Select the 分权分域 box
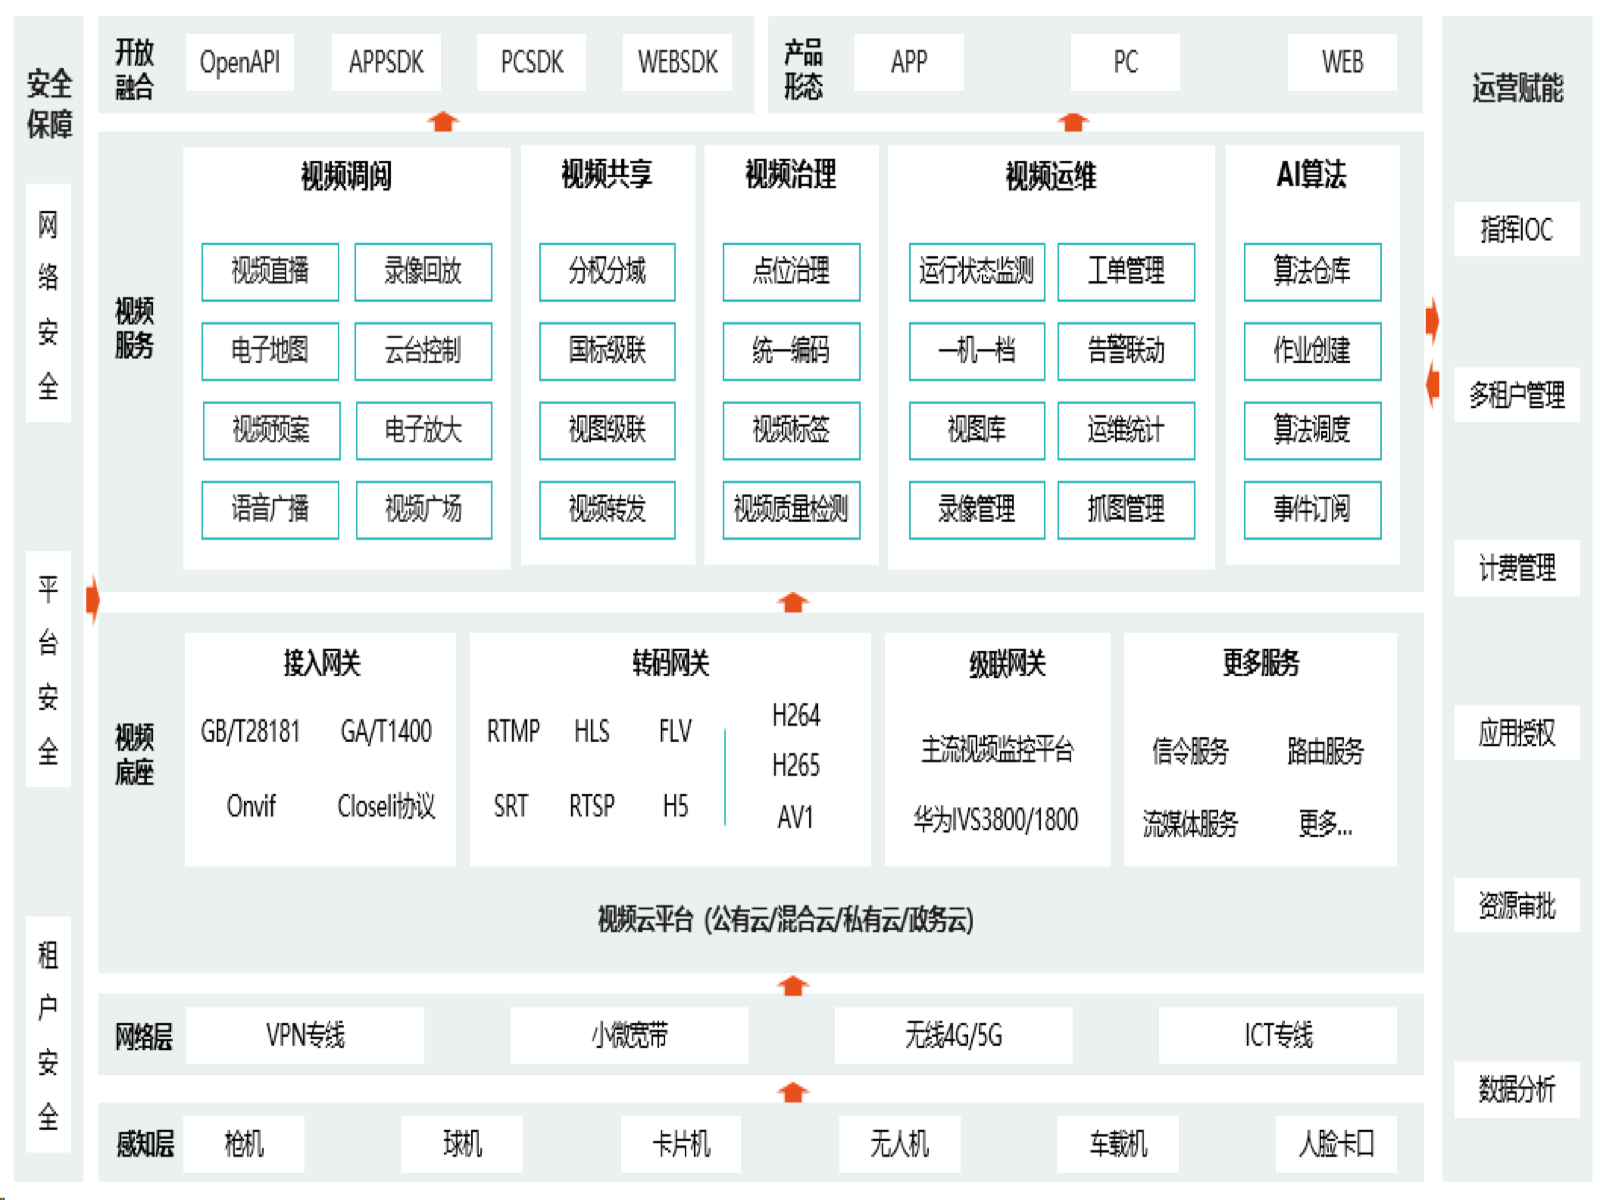 607,271
